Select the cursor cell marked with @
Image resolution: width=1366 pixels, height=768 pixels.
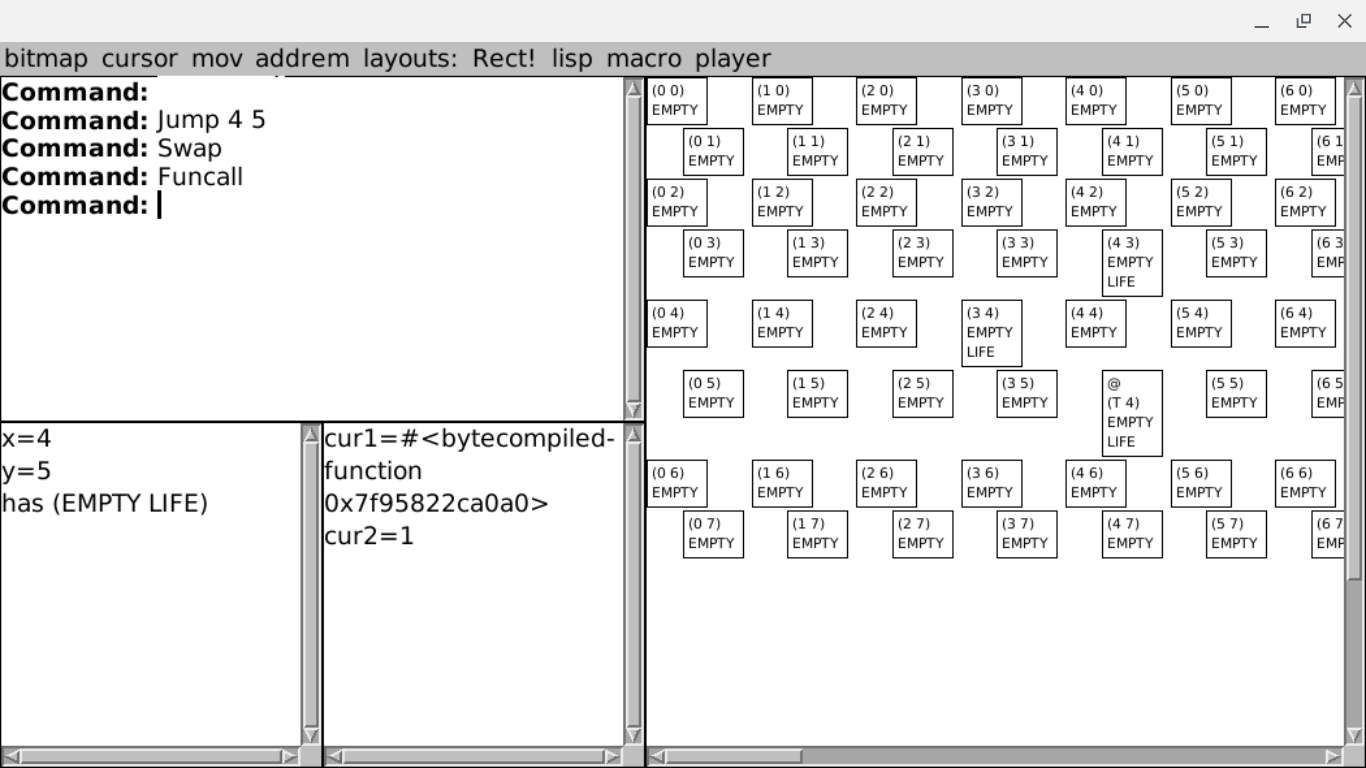(1132, 413)
